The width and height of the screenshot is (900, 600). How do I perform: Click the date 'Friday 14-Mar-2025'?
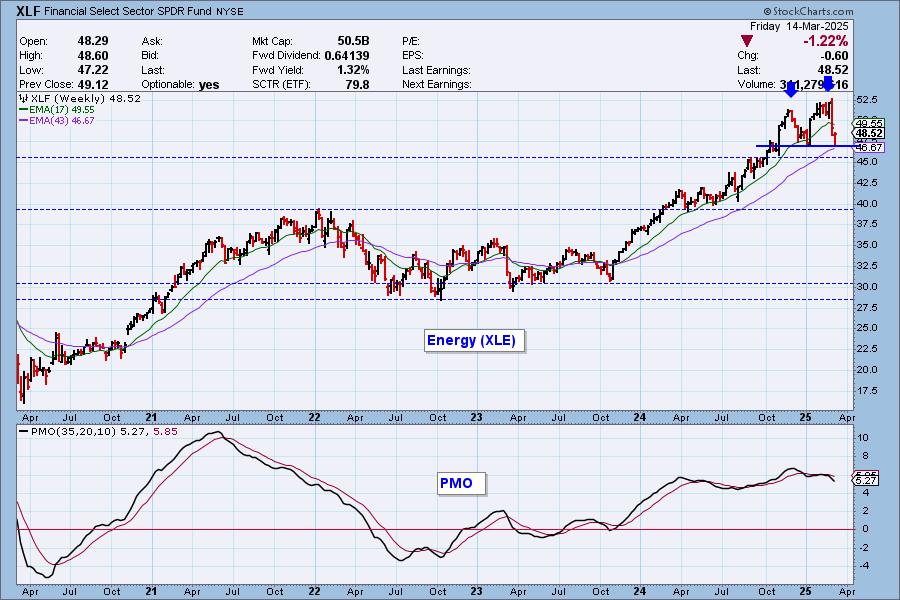(799, 26)
